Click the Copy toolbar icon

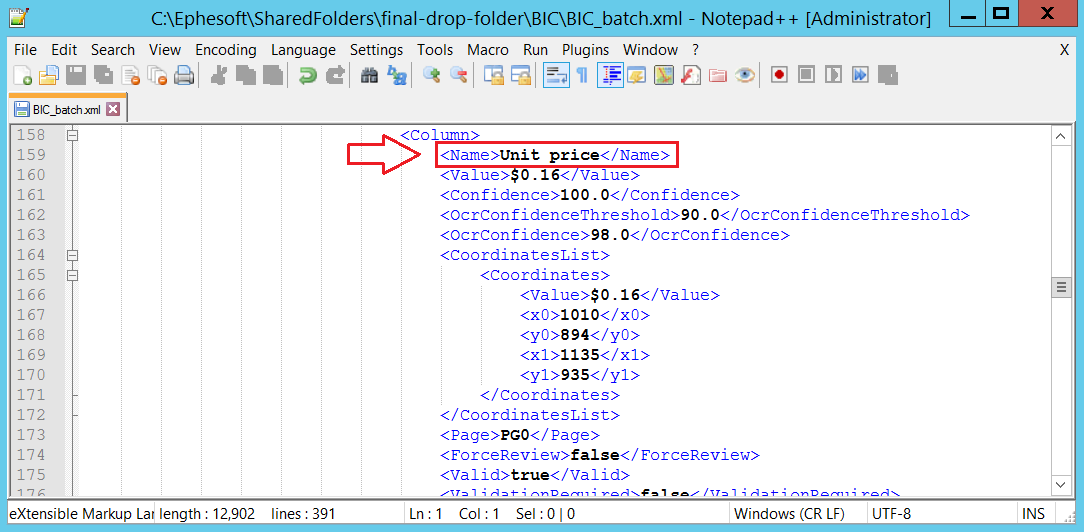pyautogui.click(x=246, y=75)
